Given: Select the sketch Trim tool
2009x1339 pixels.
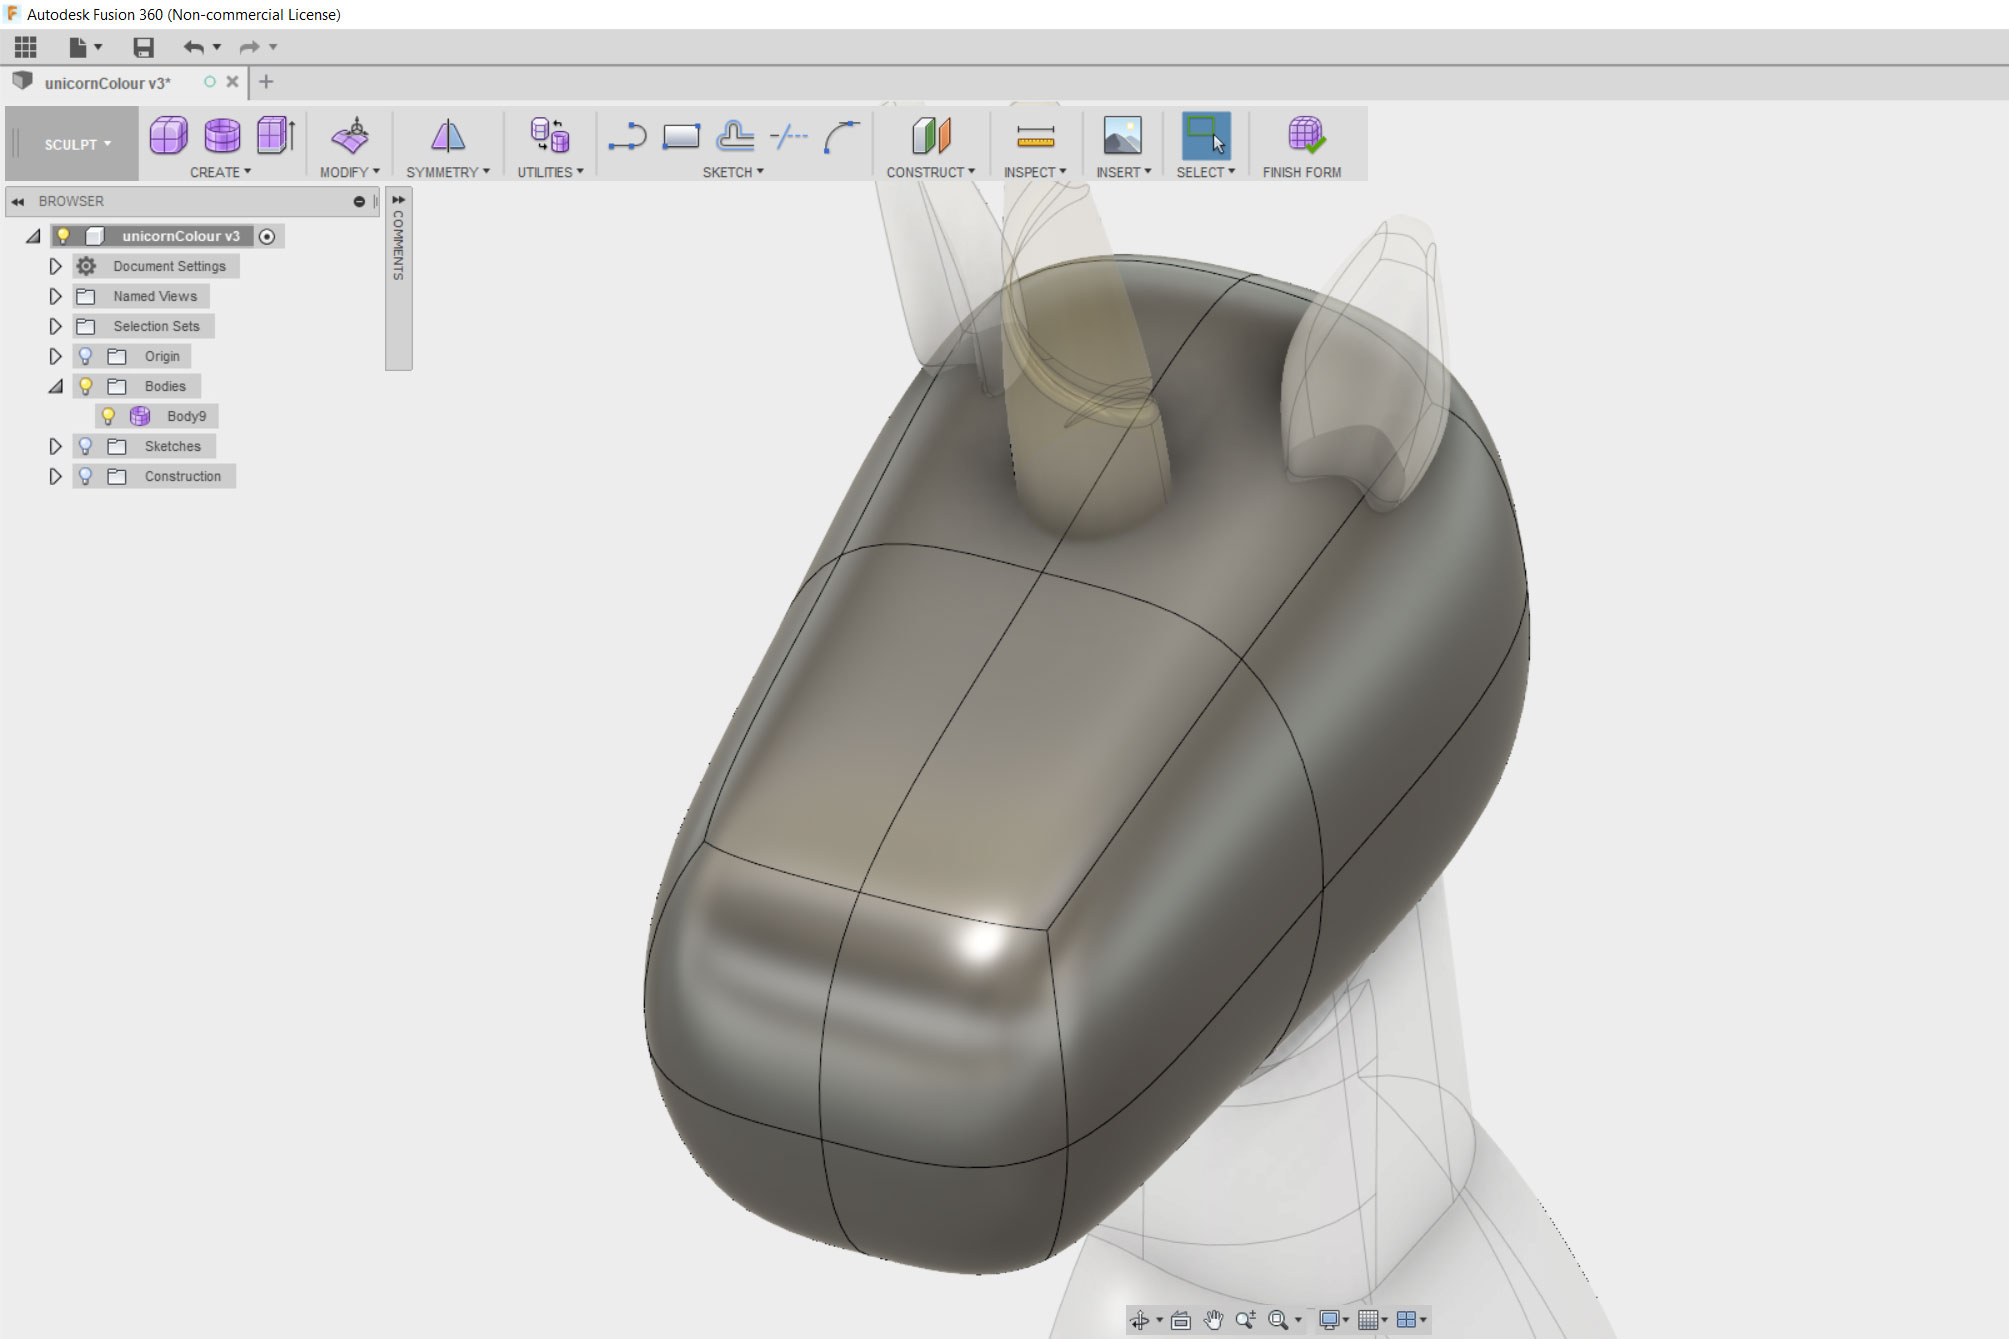Looking at the screenshot, I should pyautogui.click(x=789, y=136).
